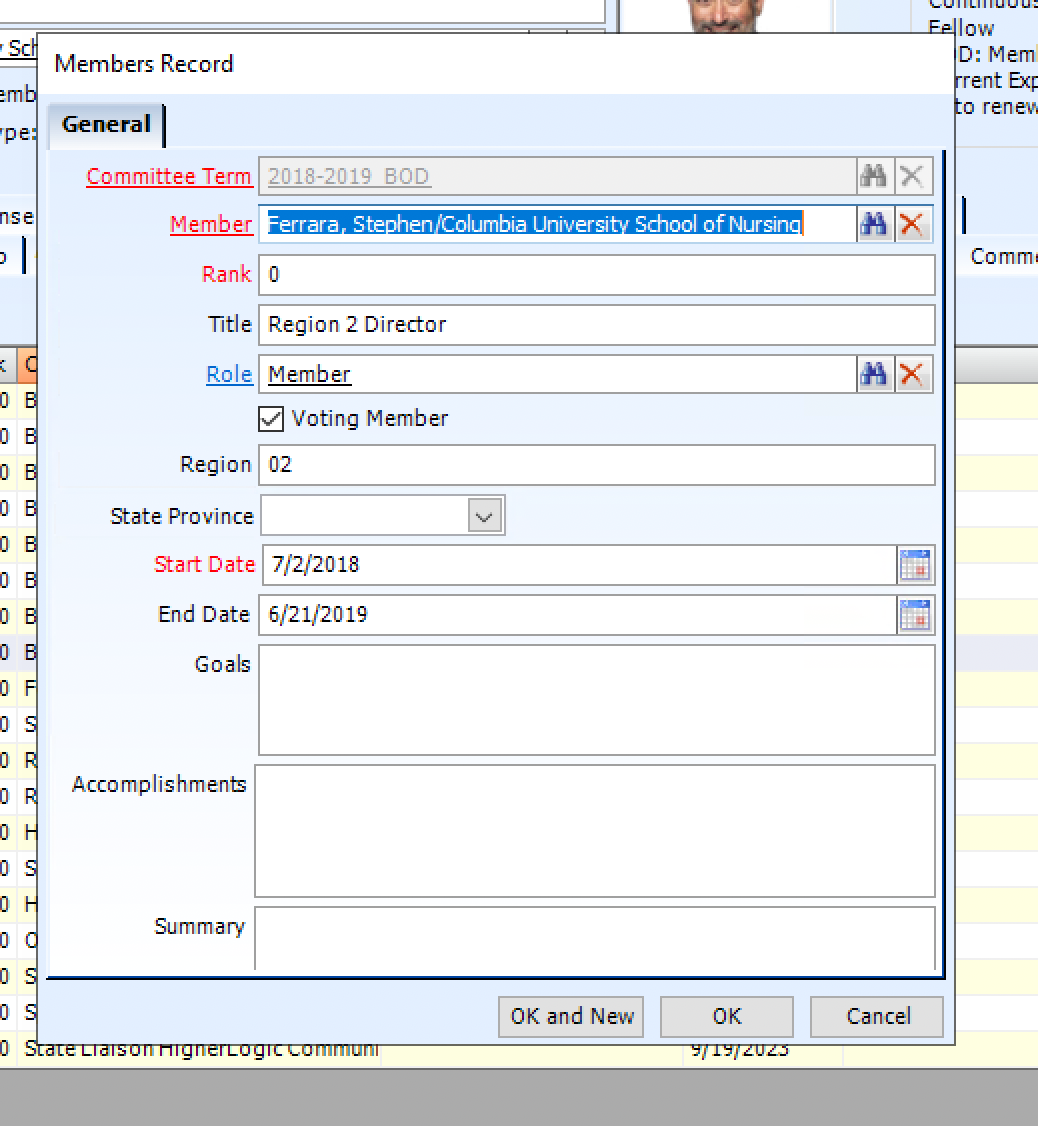Select the General tab
1038x1126 pixels.
[106, 124]
